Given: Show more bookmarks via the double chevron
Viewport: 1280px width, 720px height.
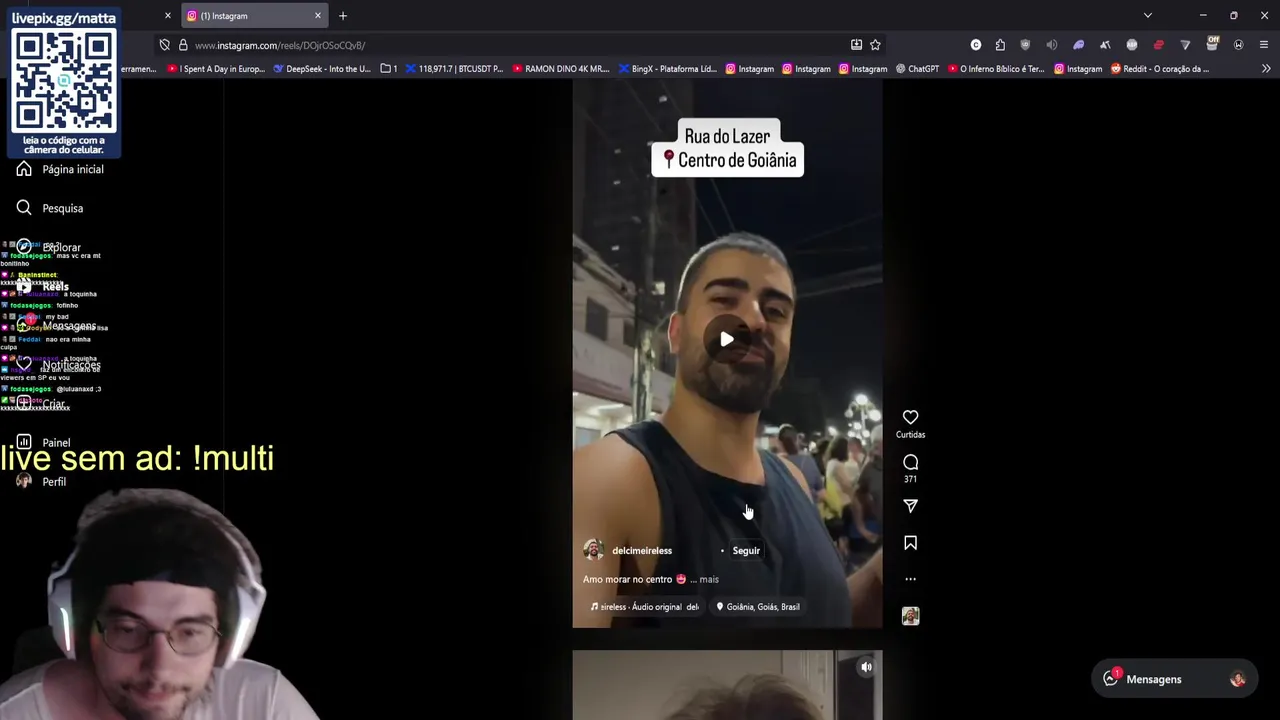Looking at the screenshot, I should click(1266, 69).
